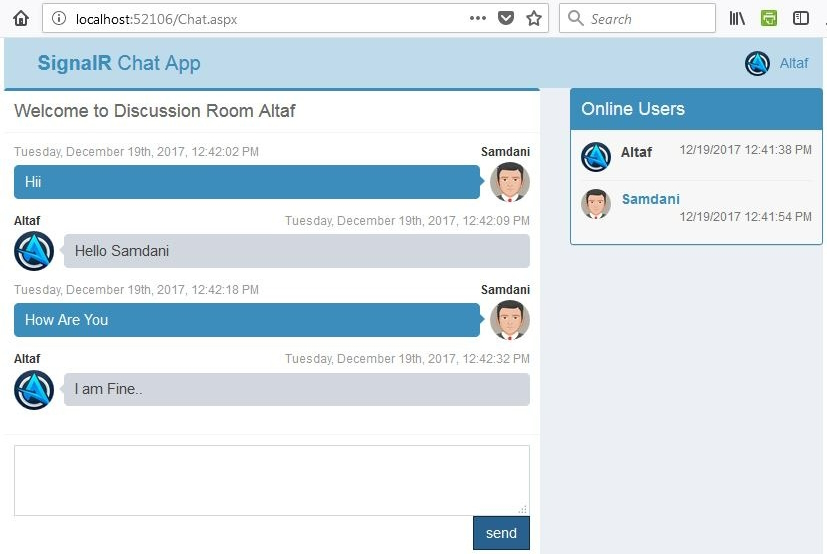This screenshot has height=554, width=827.
Task: Click the message text area
Action: pos(272,480)
